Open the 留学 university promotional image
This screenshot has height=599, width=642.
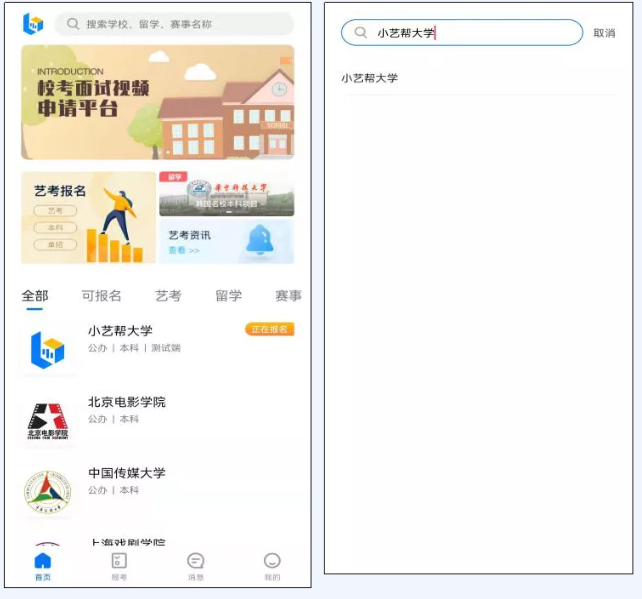(x=226, y=194)
